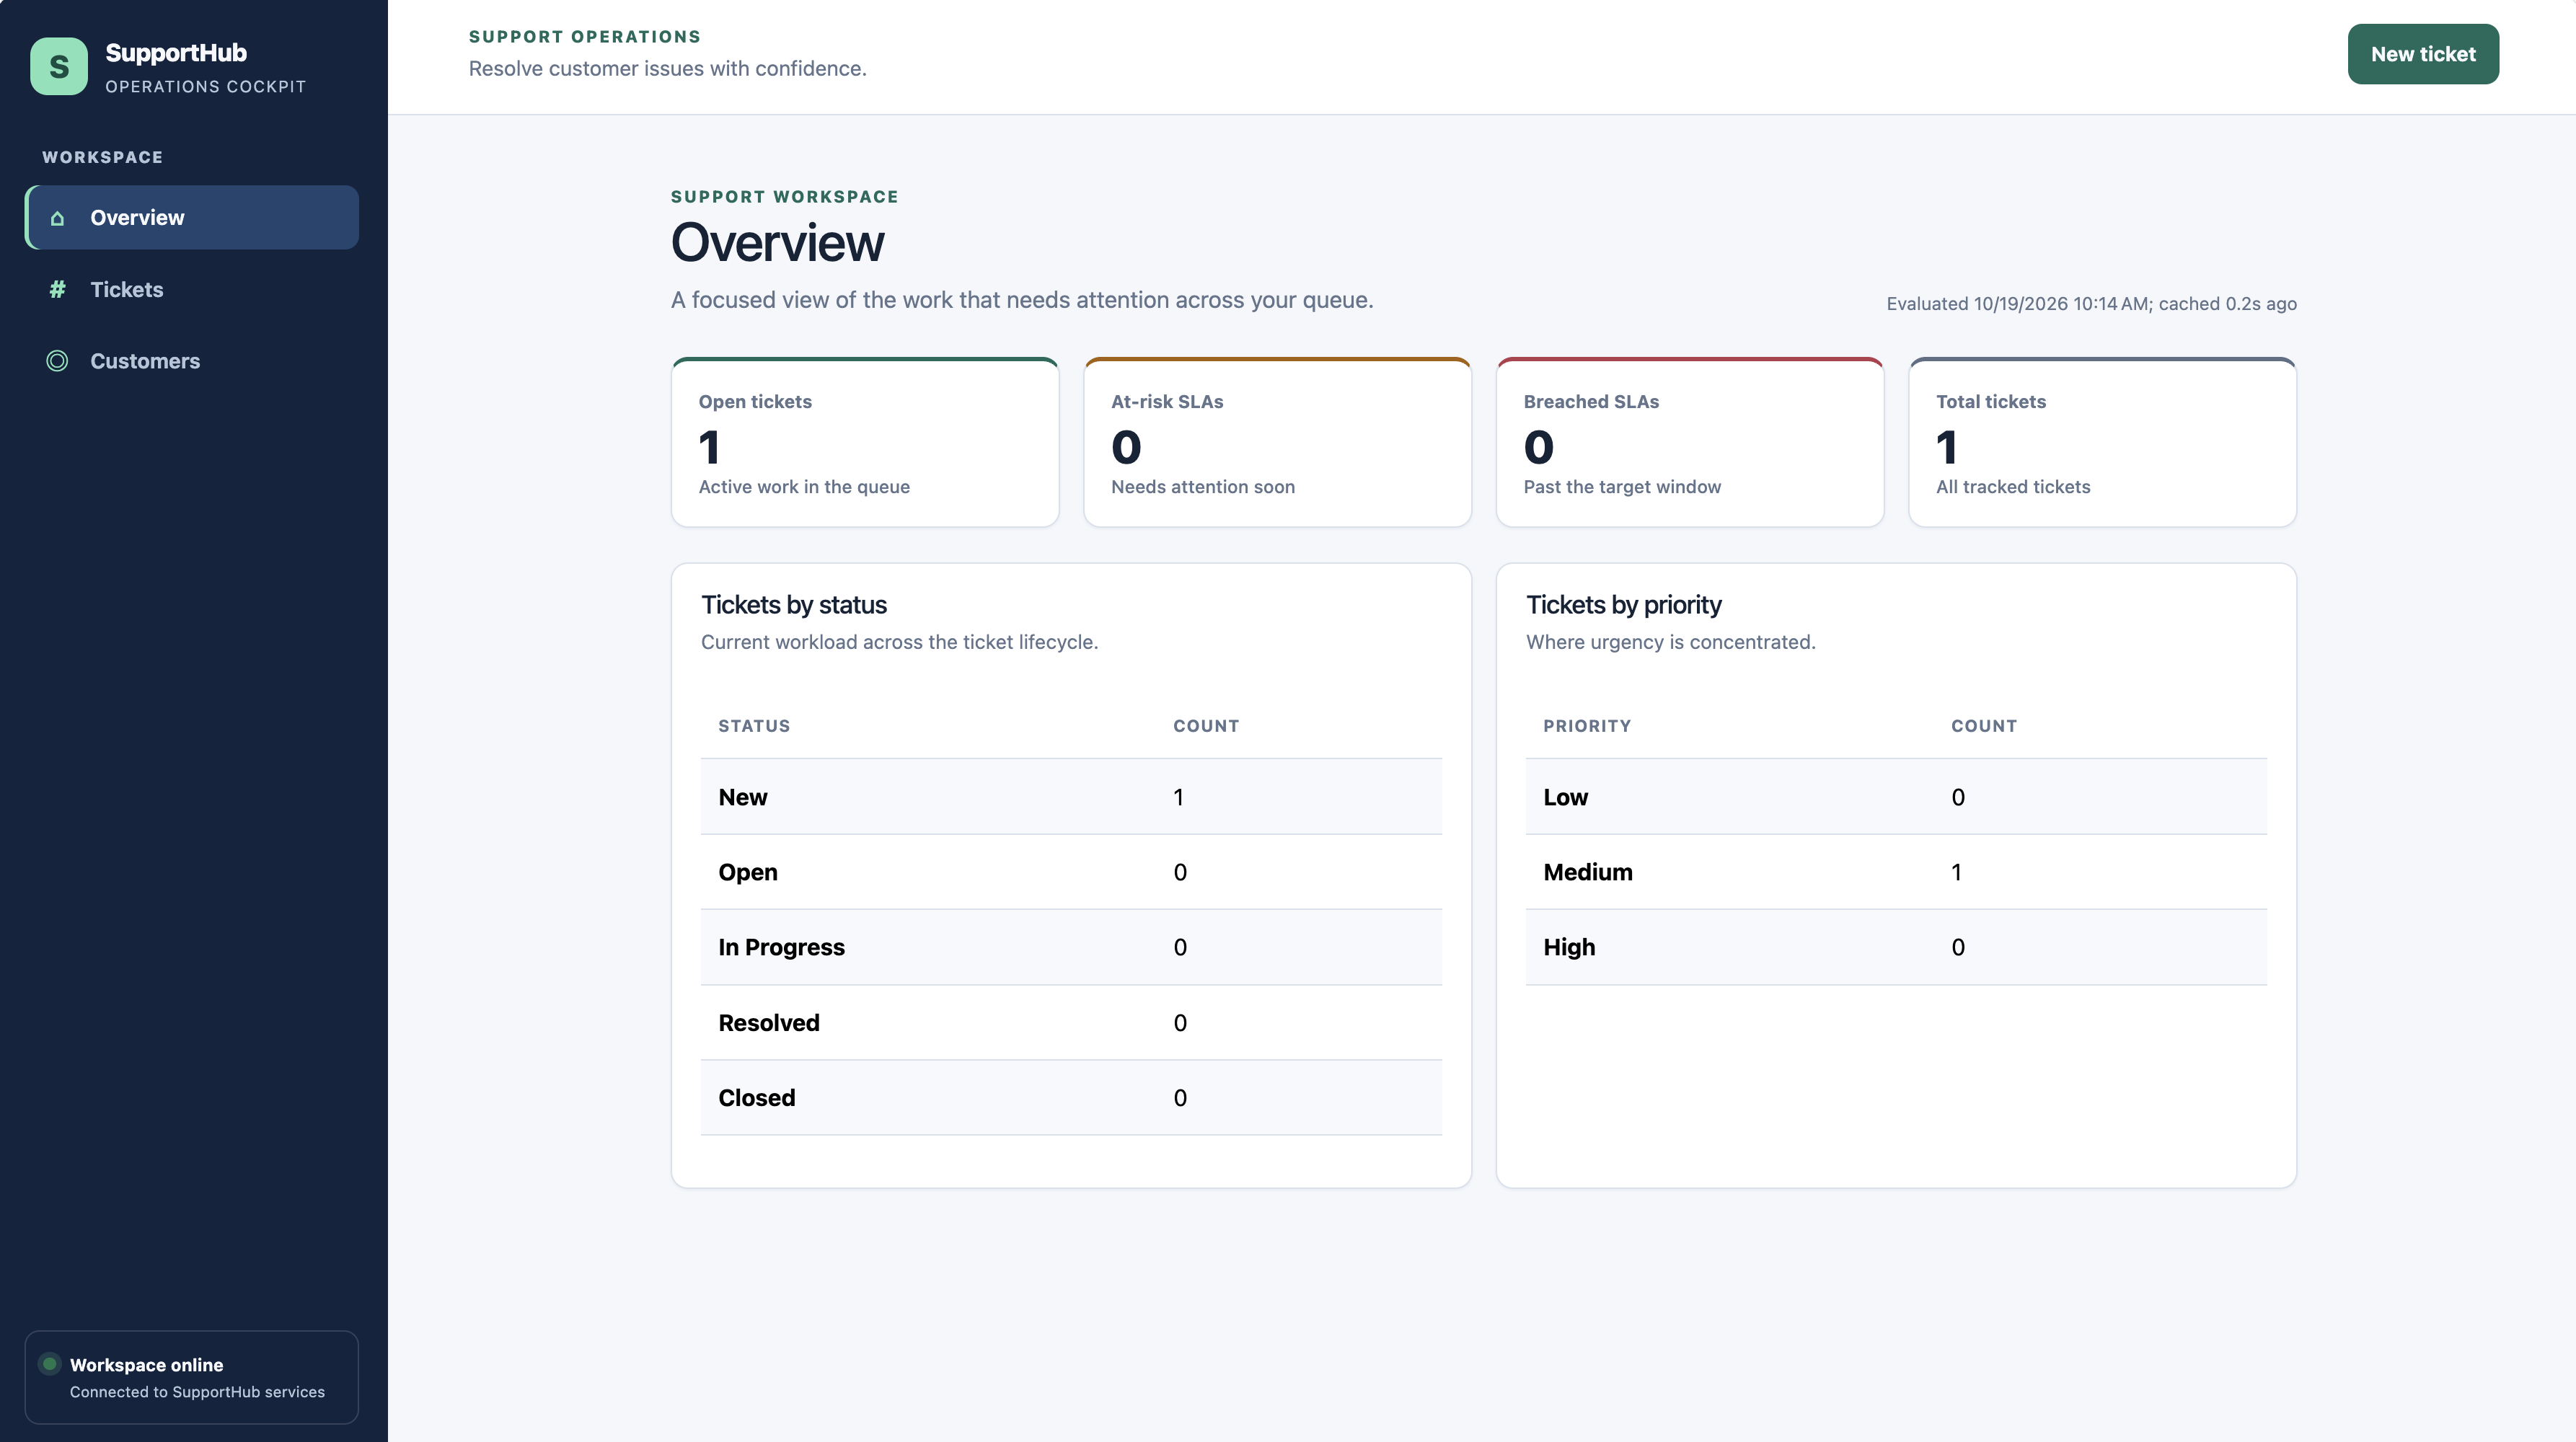Image resolution: width=2576 pixels, height=1442 pixels.
Task: Click the count value for Medium priority
Action: (1957, 872)
